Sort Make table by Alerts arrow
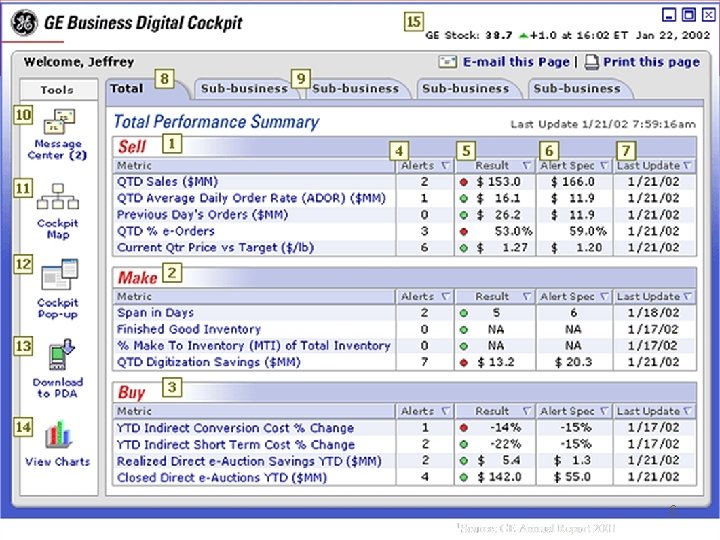Image resolution: width=720 pixels, height=540 pixels. coord(445,296)
